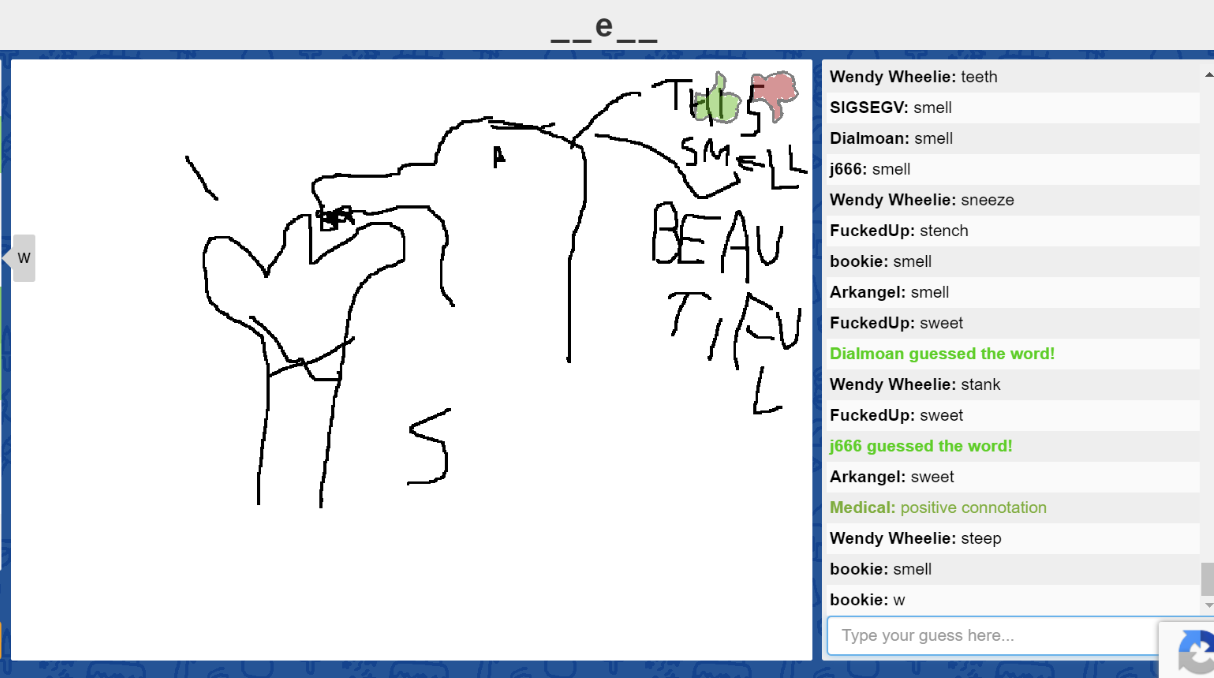Click the 'w' speech bubble on left edge
This screenshot has height=678, width=1214.
click(x=24, y=258)
